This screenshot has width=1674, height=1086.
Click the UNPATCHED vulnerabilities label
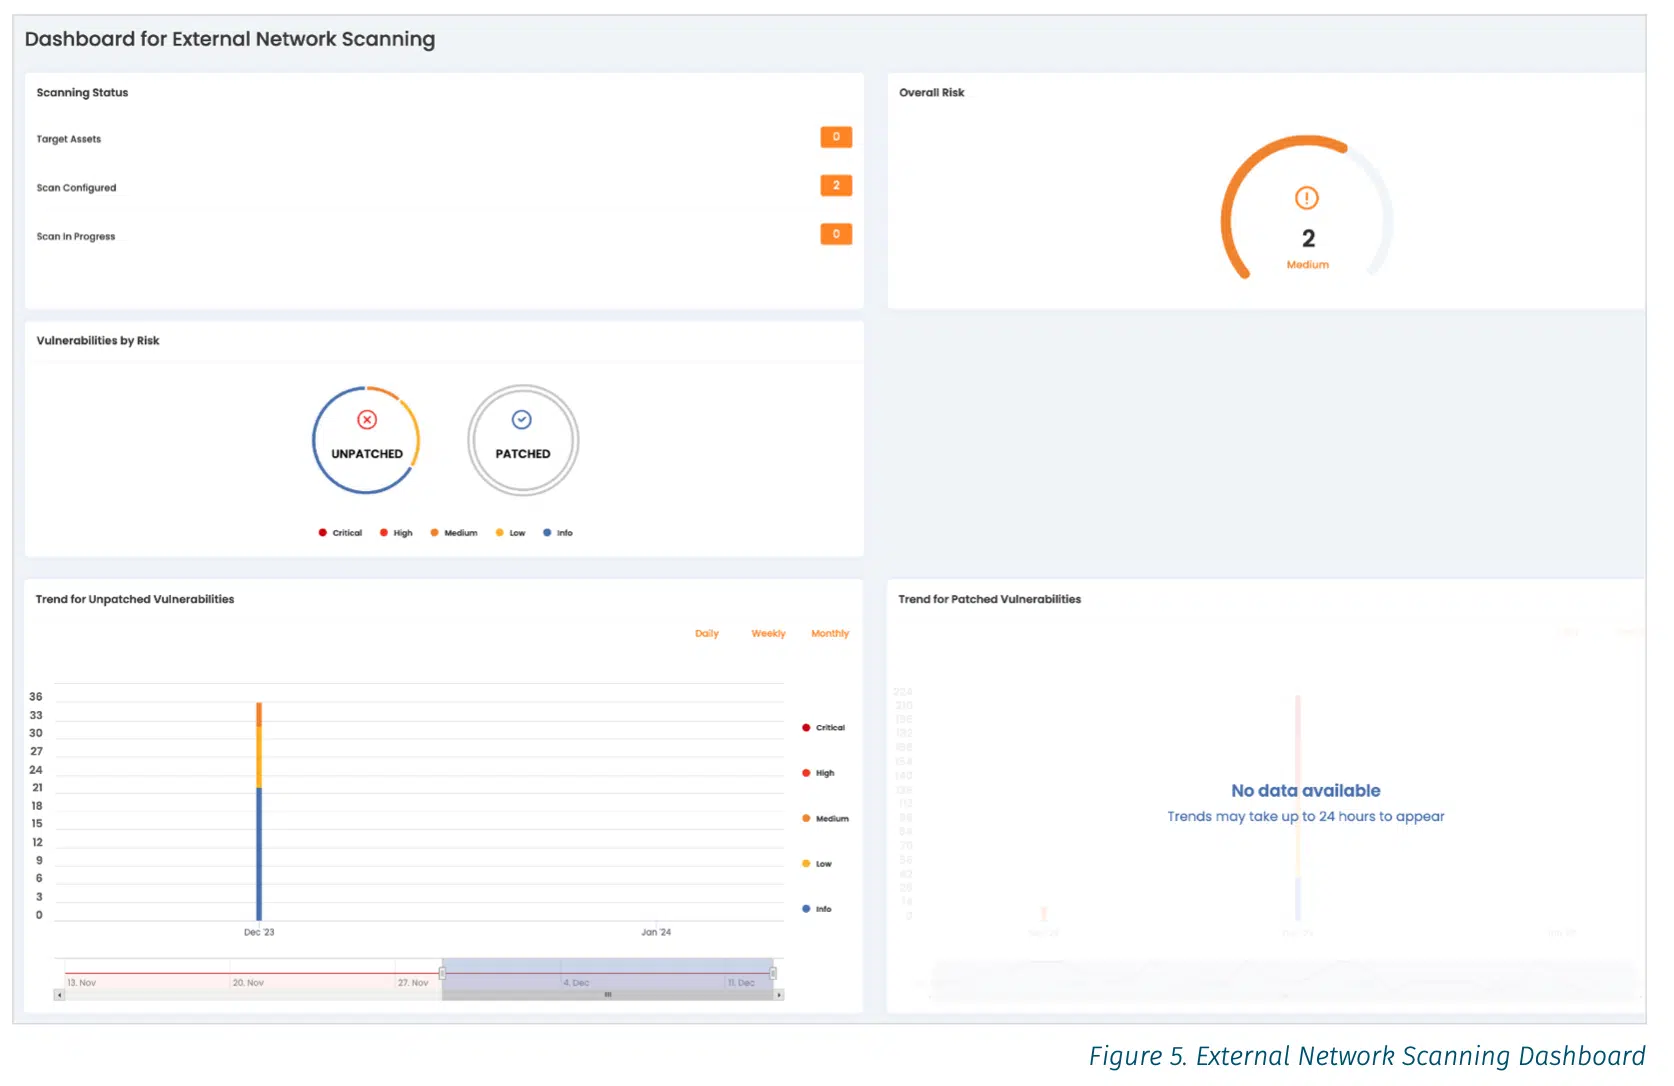367,454
